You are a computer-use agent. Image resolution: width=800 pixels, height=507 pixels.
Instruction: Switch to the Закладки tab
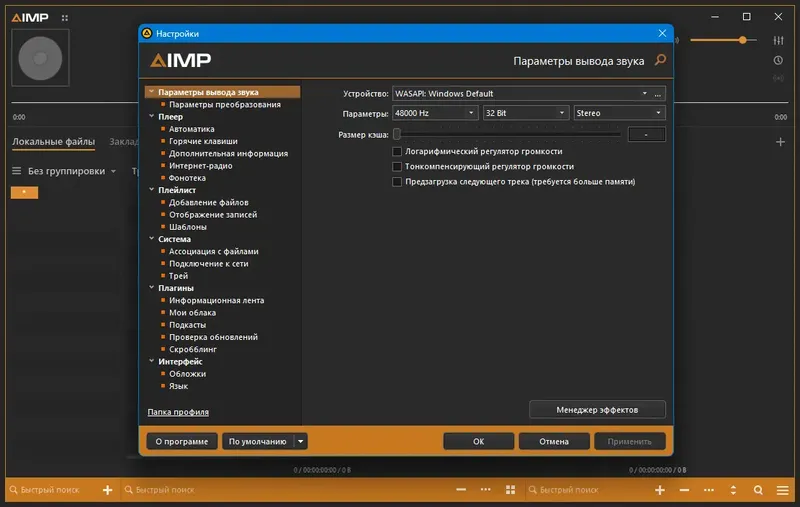click(123, 142)
